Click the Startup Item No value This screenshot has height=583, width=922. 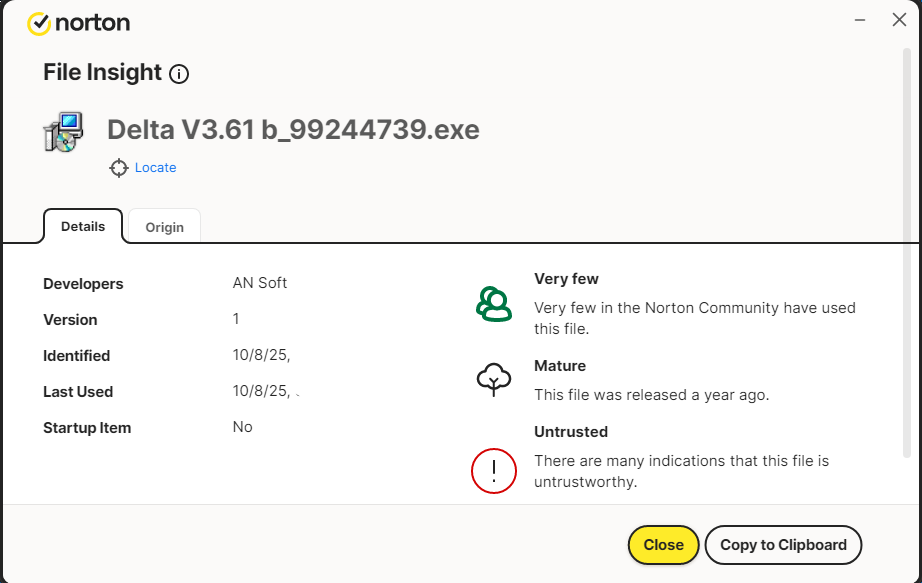coord(242,427)
